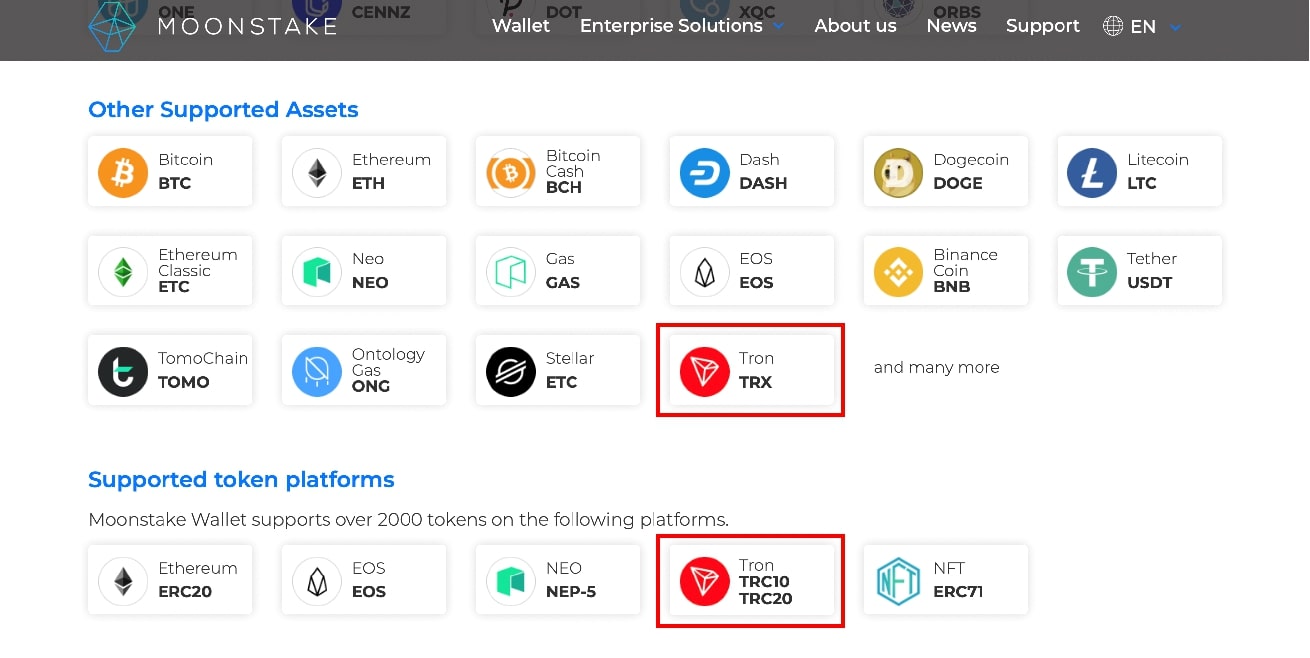The image size is (1310, 658).
Task: Click the TomoChain TOMO icon
Action: (122, 370)
